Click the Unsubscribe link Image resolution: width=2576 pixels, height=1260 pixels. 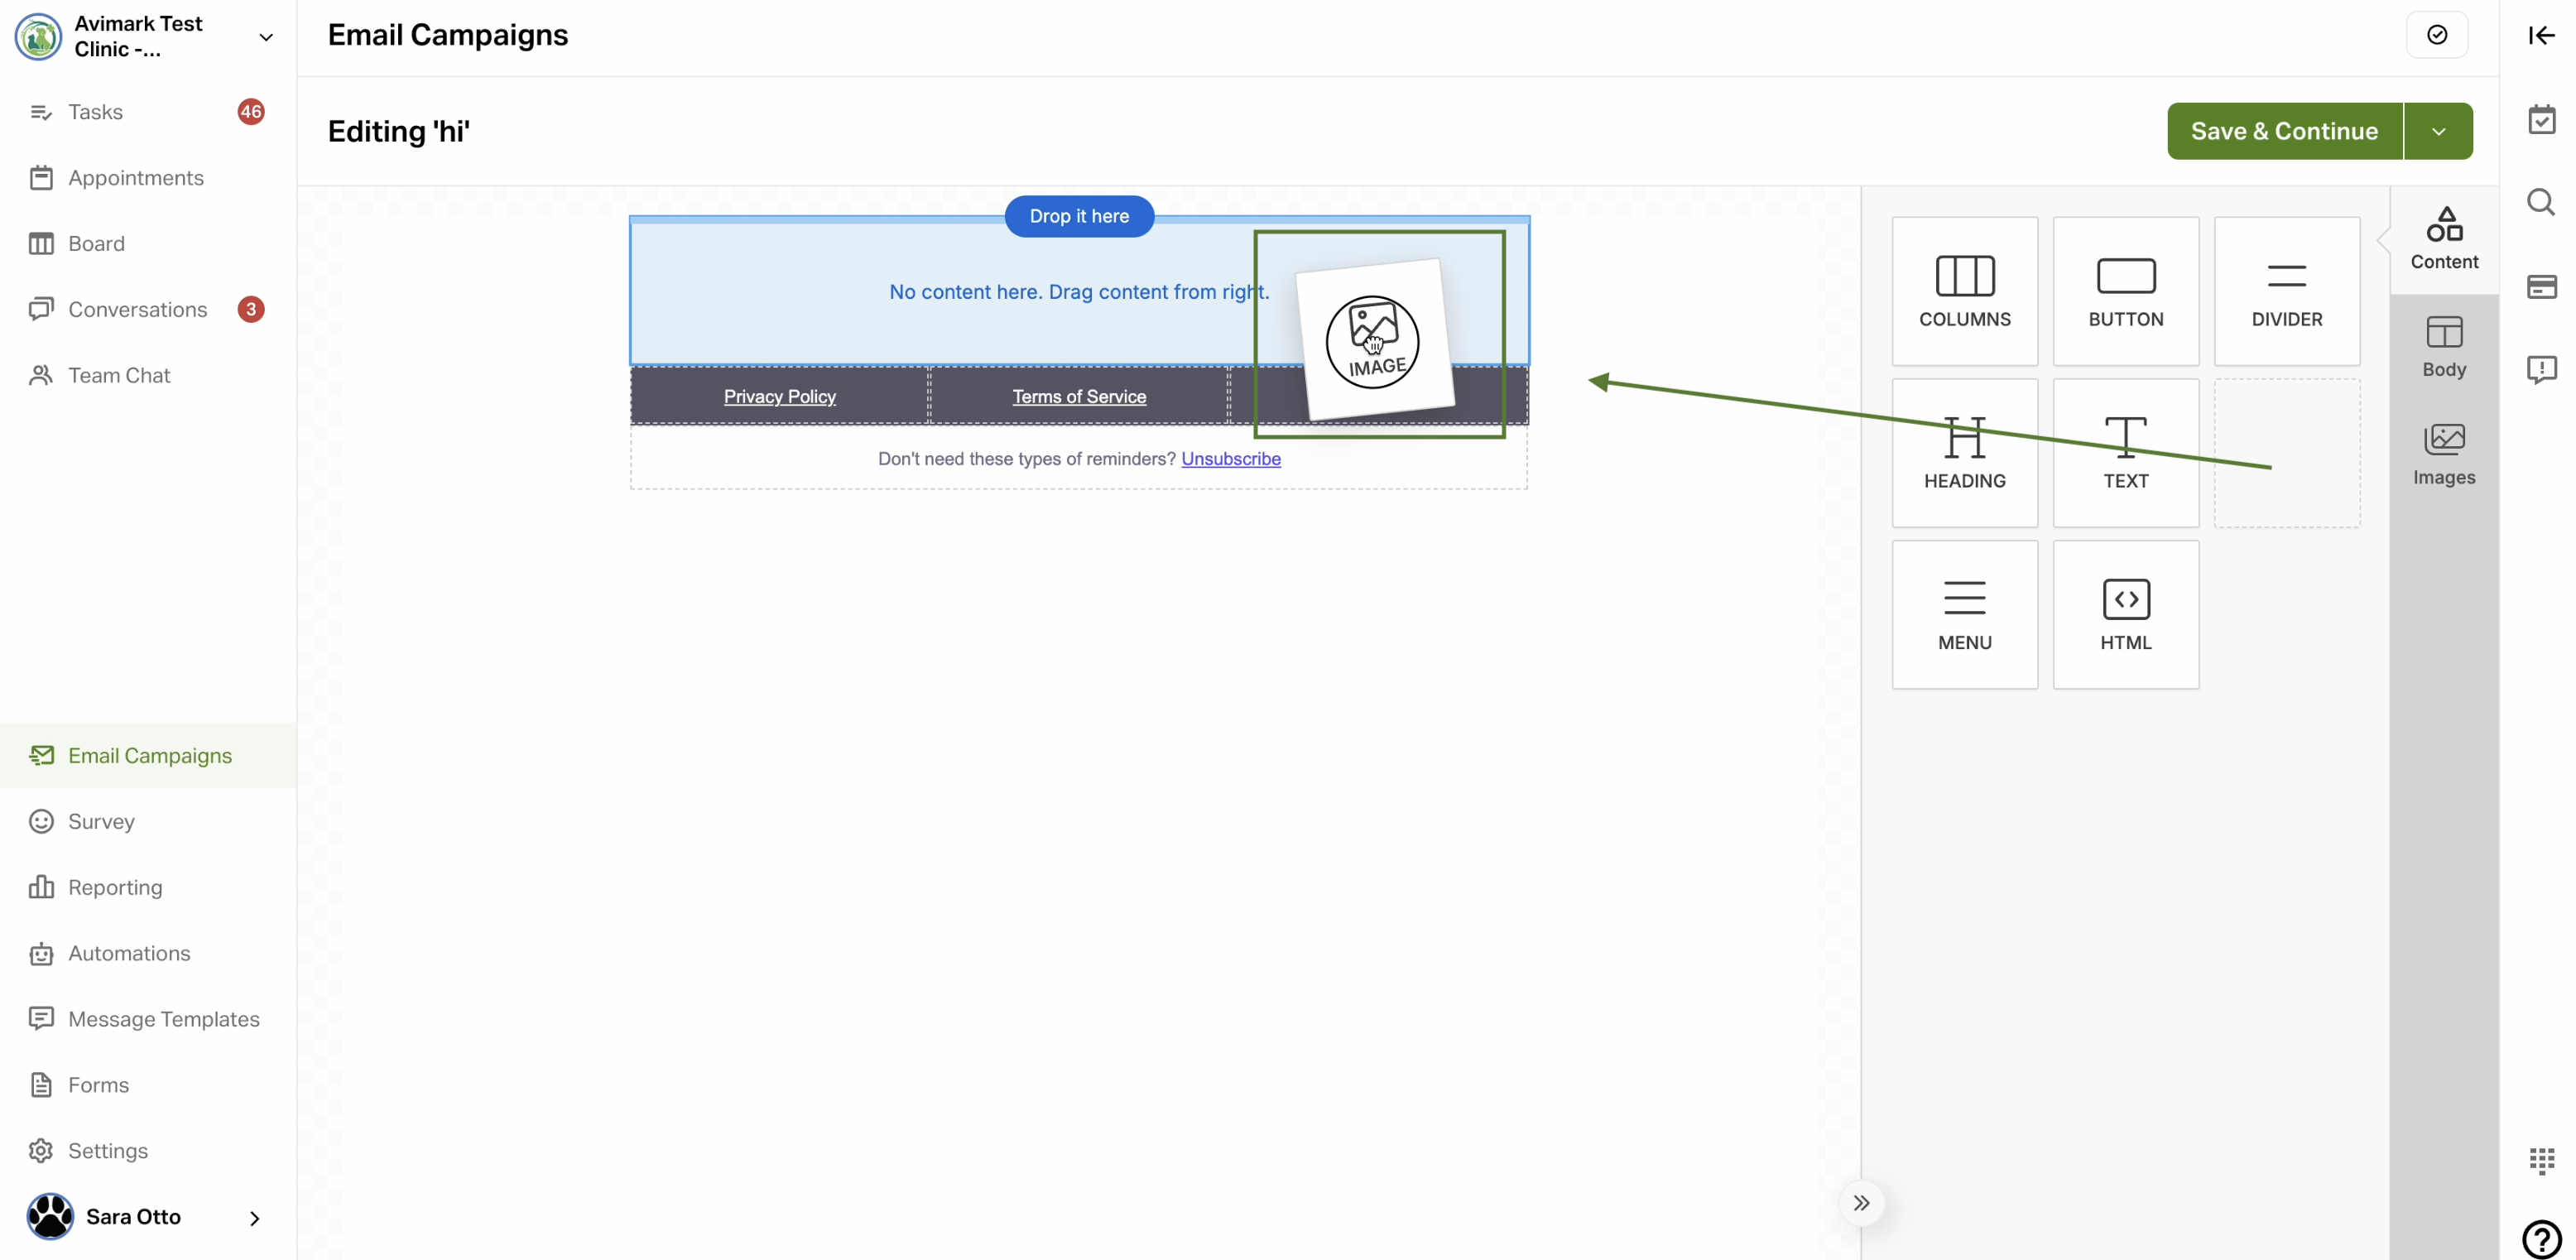click(x=1230, y=459)
